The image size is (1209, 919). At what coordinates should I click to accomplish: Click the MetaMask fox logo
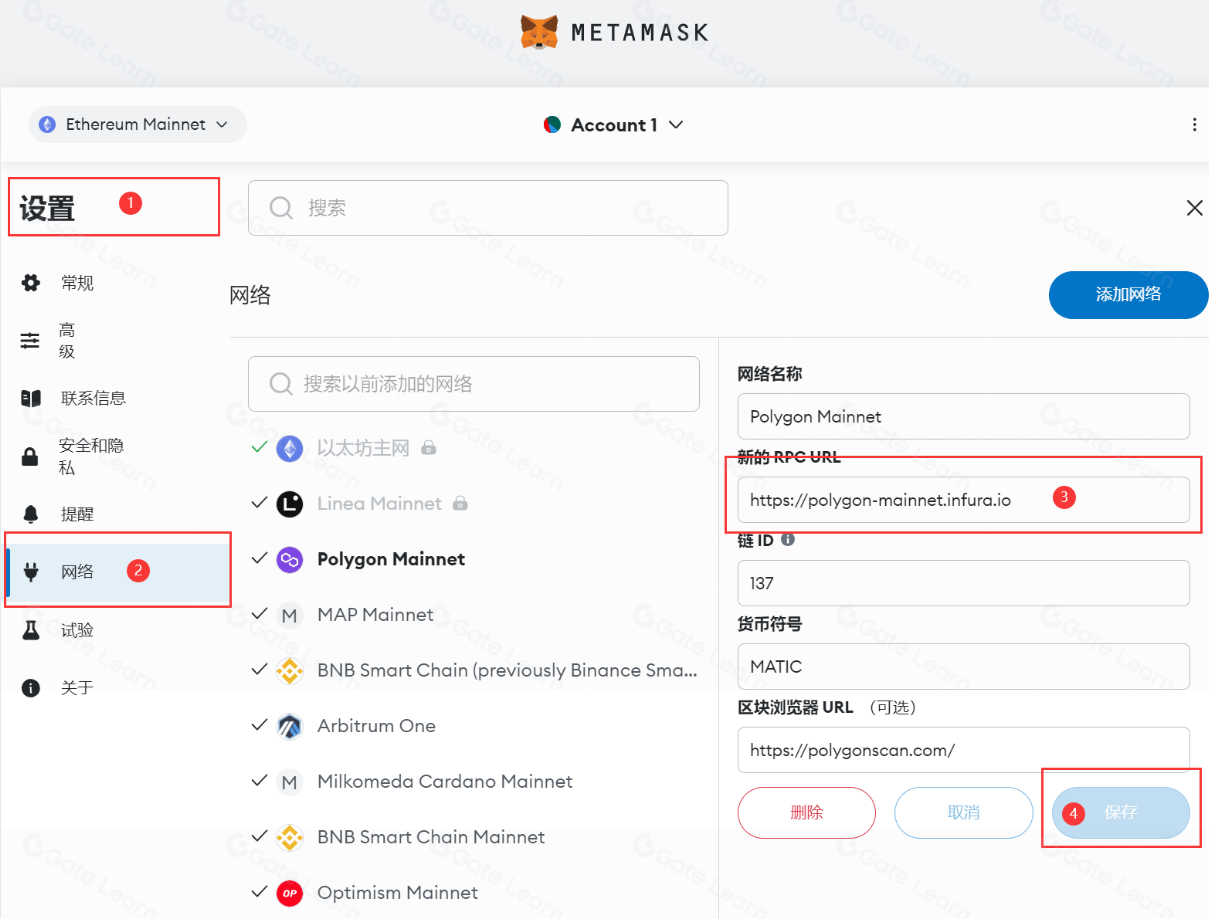point(539,32)
